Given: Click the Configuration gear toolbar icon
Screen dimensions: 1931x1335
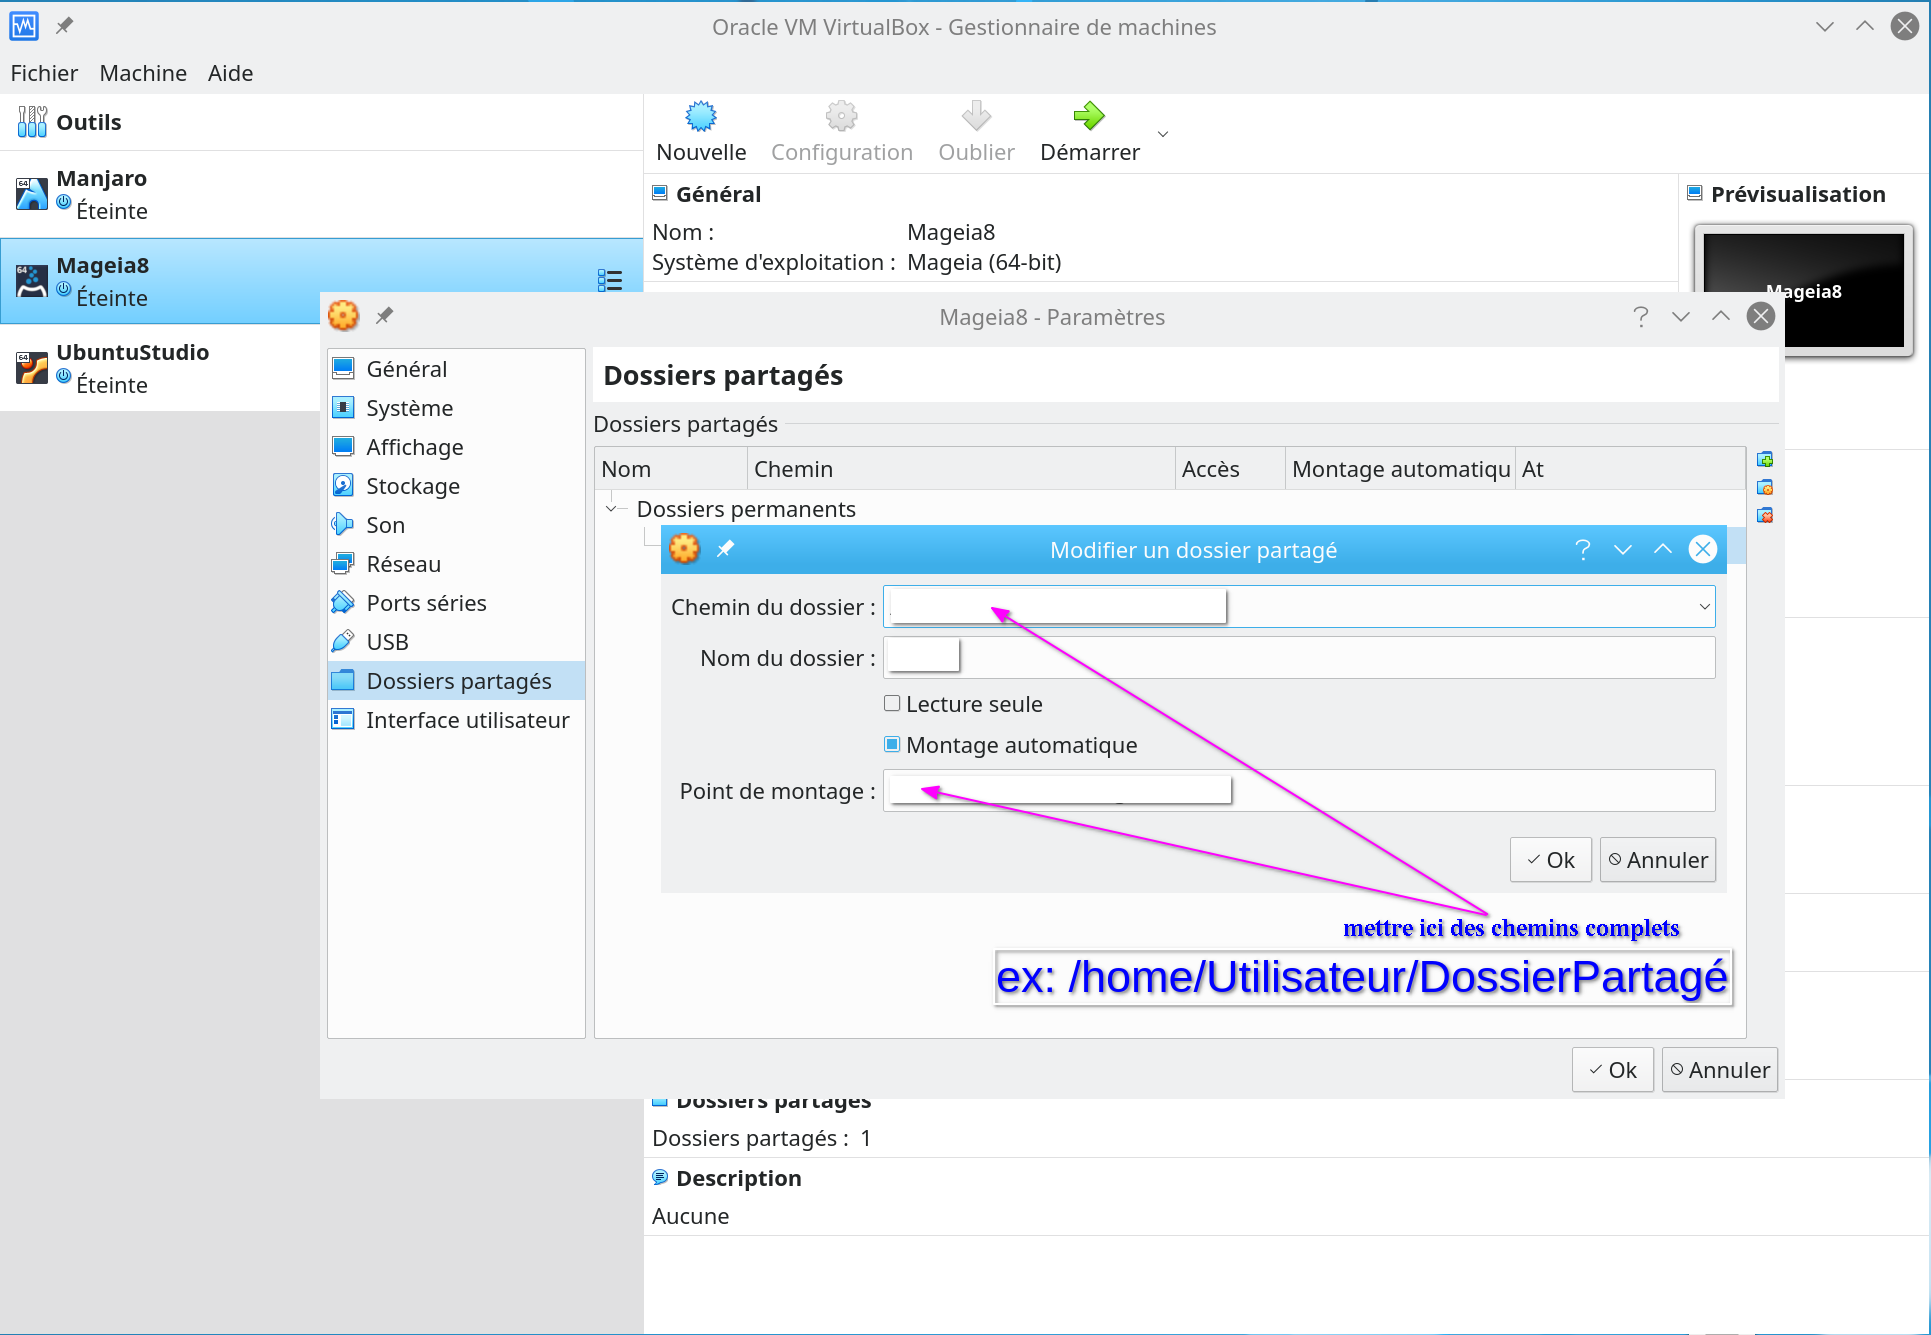Looking at the screenshot, I should (x=841, y=117).
